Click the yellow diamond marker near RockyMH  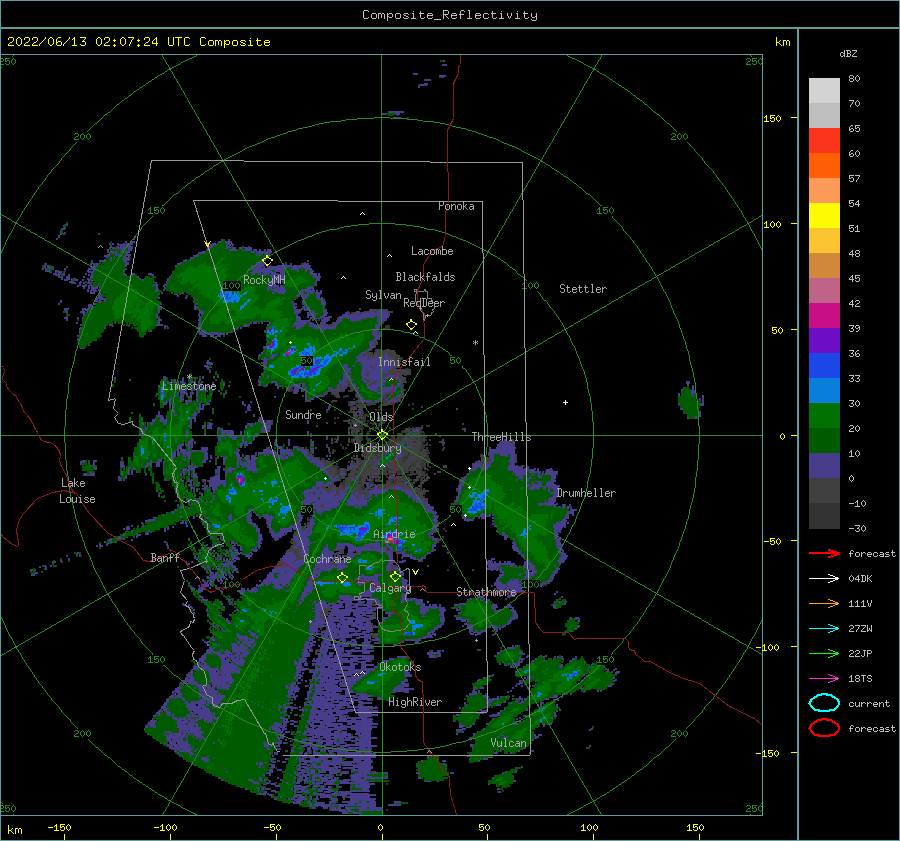pos(267,261)
